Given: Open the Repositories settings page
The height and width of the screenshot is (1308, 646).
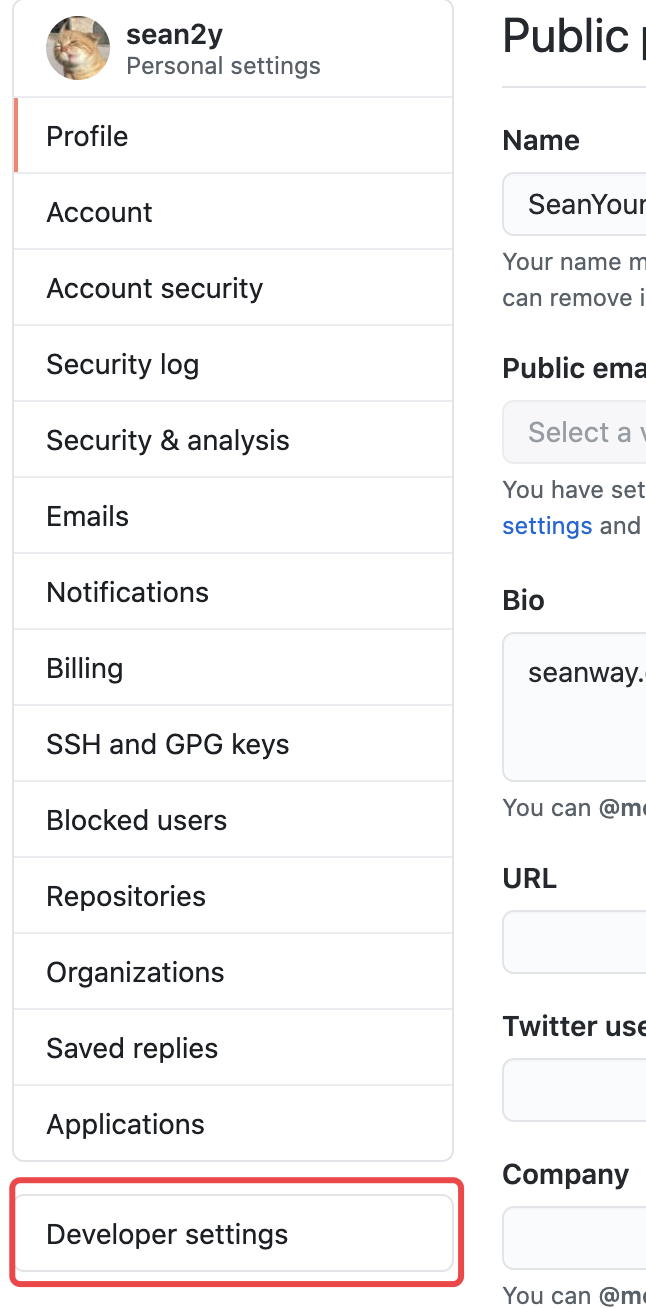Looking at the screenshot, I should [125, 895].
